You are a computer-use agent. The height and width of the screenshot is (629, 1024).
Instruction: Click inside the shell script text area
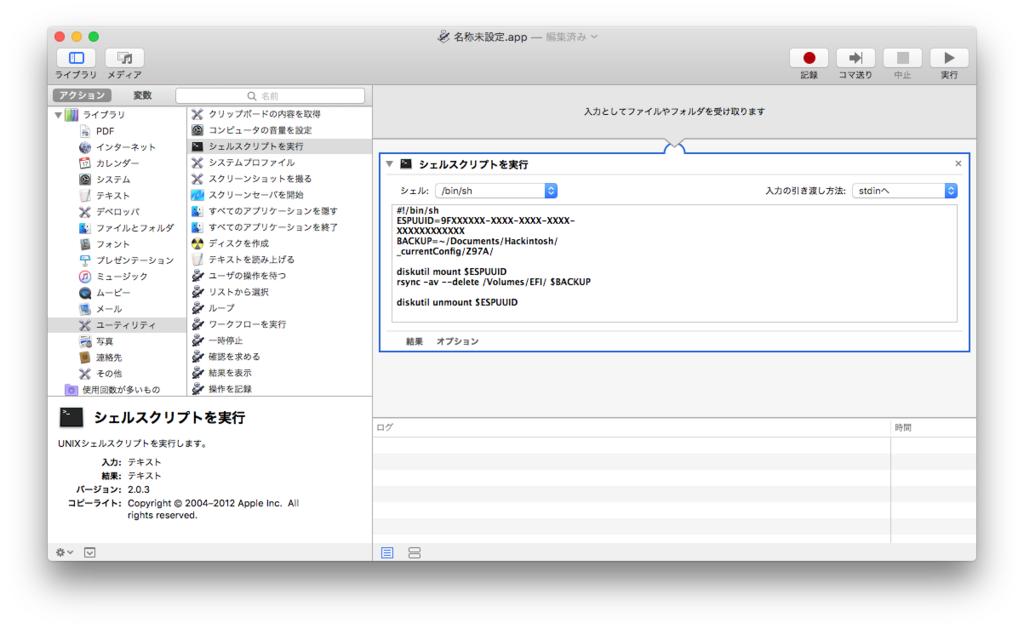(675, 263)
